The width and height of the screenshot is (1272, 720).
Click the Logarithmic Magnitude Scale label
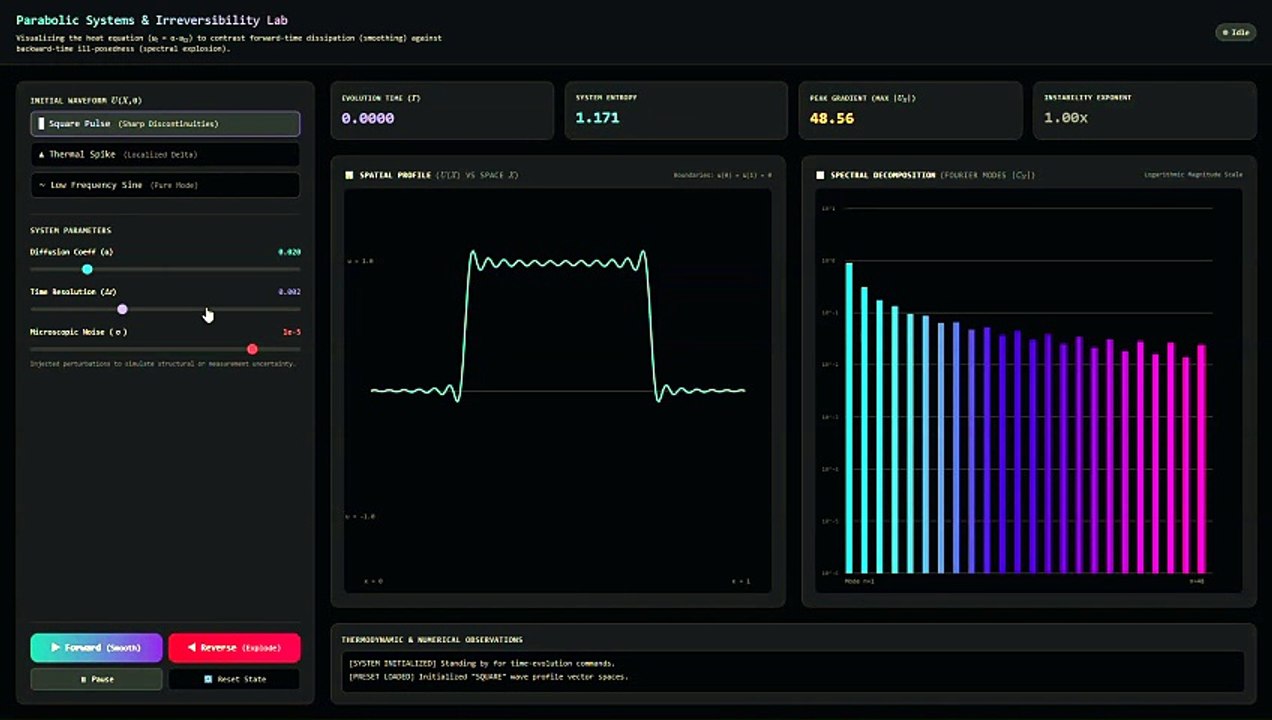pyautogui.click(x=1193, y=175)
